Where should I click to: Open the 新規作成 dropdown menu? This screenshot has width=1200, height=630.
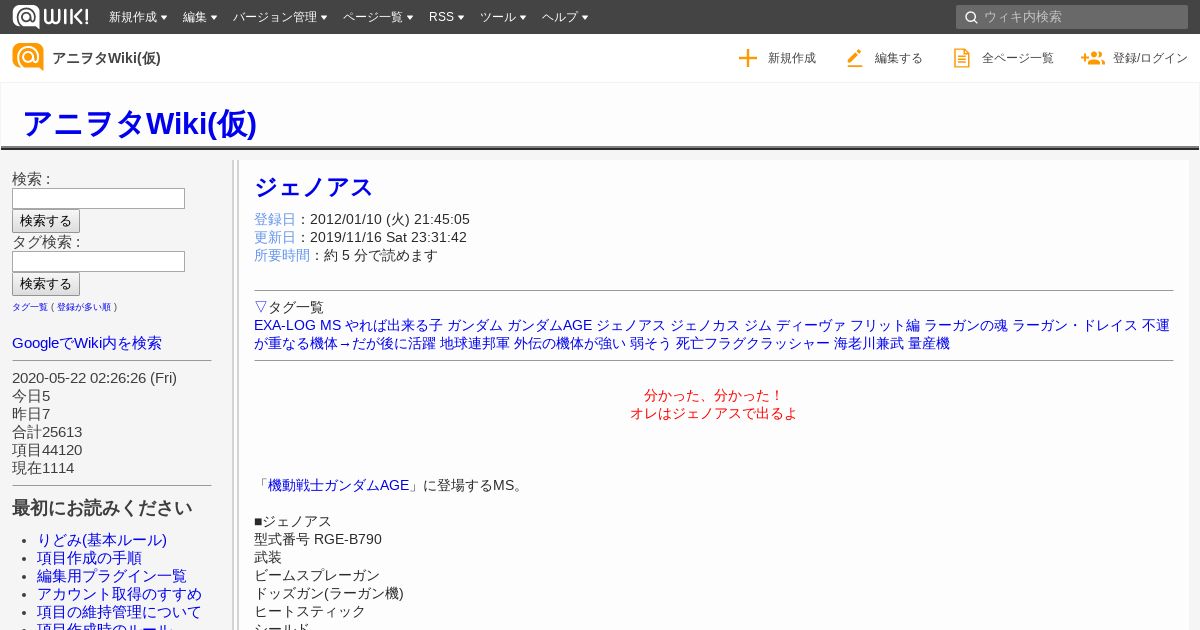(x=138, y=17)
